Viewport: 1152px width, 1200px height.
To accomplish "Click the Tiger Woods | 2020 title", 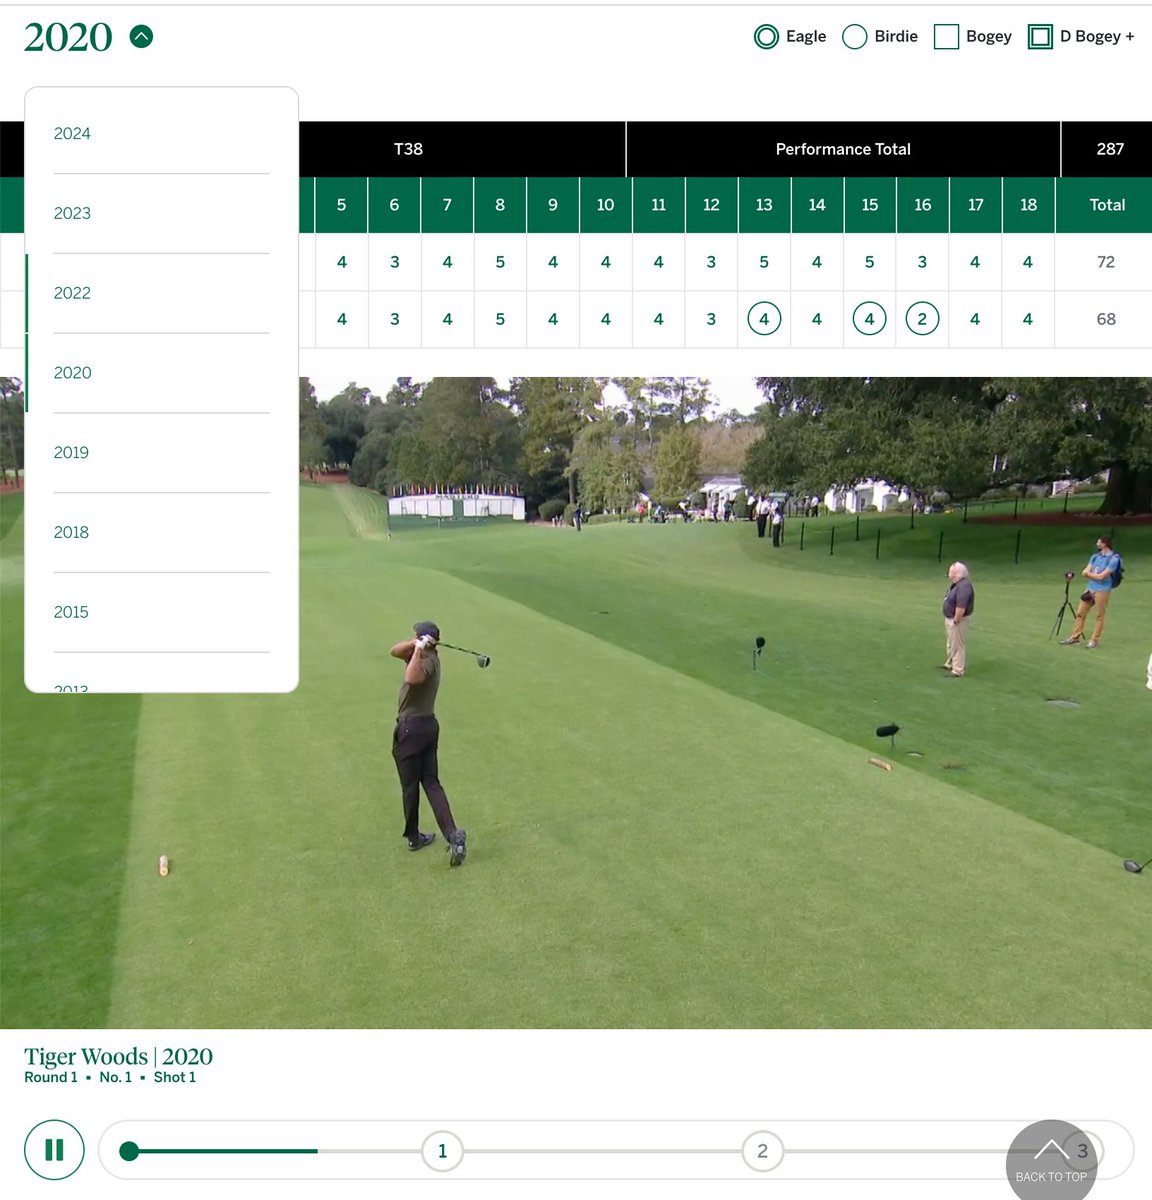I will [x=118, y=1057].
